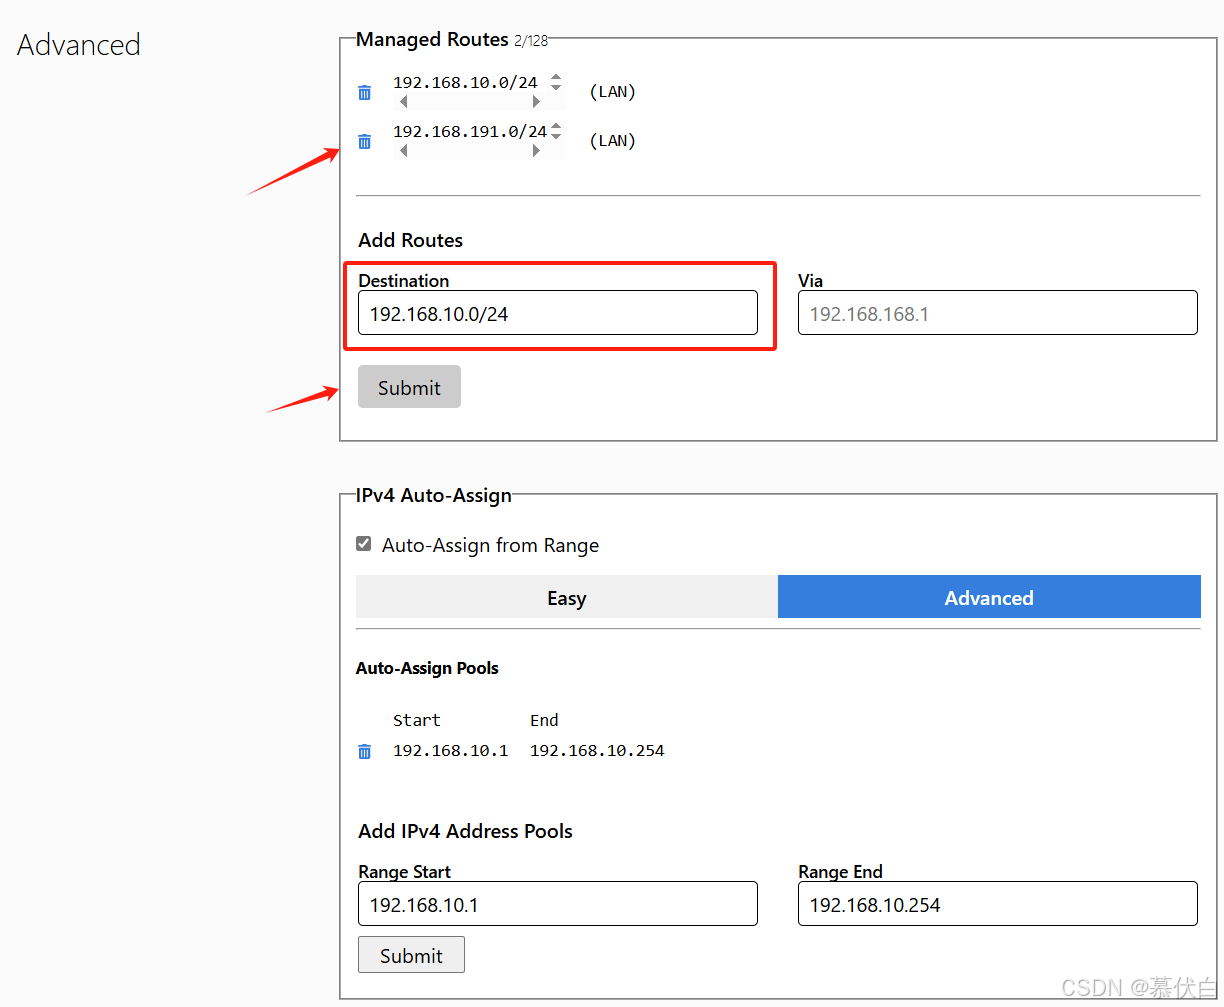Click the IPv4 Auto-Assign section title

point(434,495)
